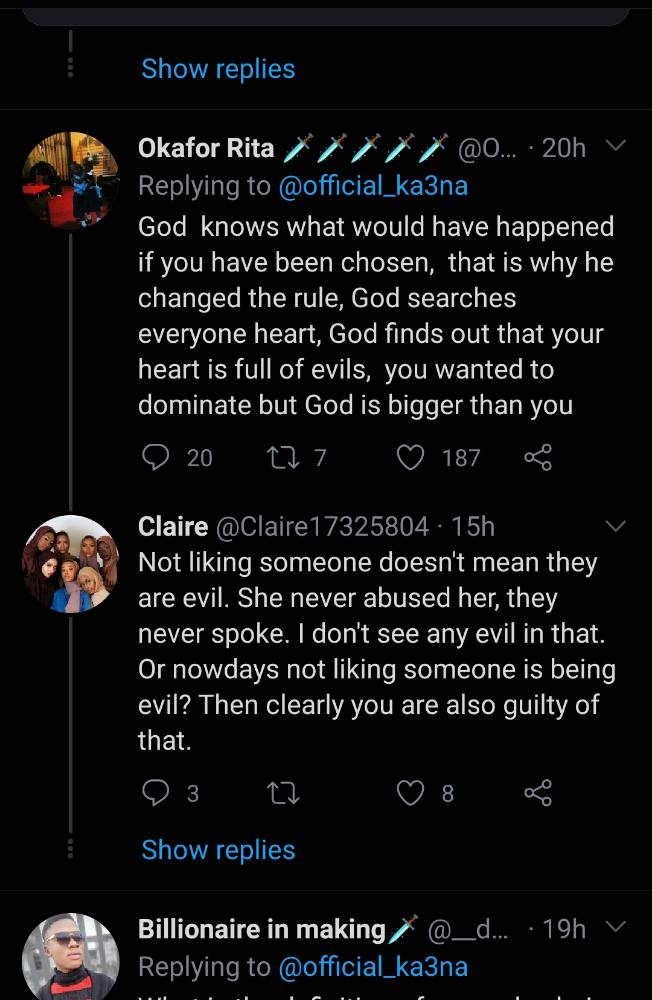Open Okafor Rita's profile picture

coord(70,181)
